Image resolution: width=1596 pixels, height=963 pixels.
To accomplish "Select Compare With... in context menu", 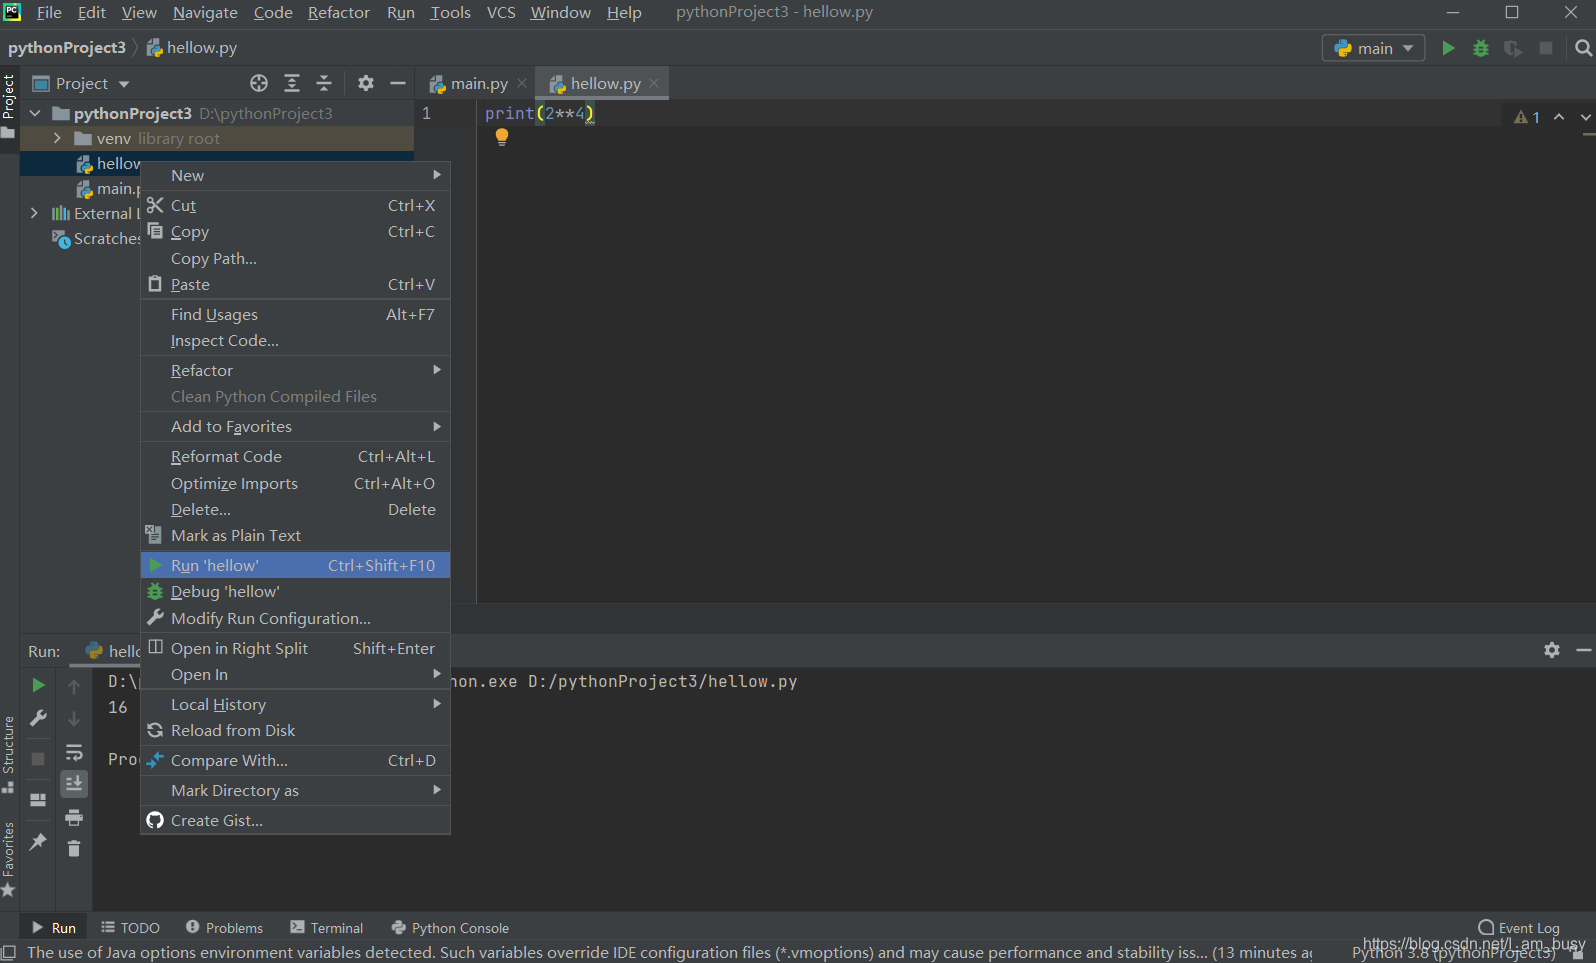I will (x=295, y=760).
